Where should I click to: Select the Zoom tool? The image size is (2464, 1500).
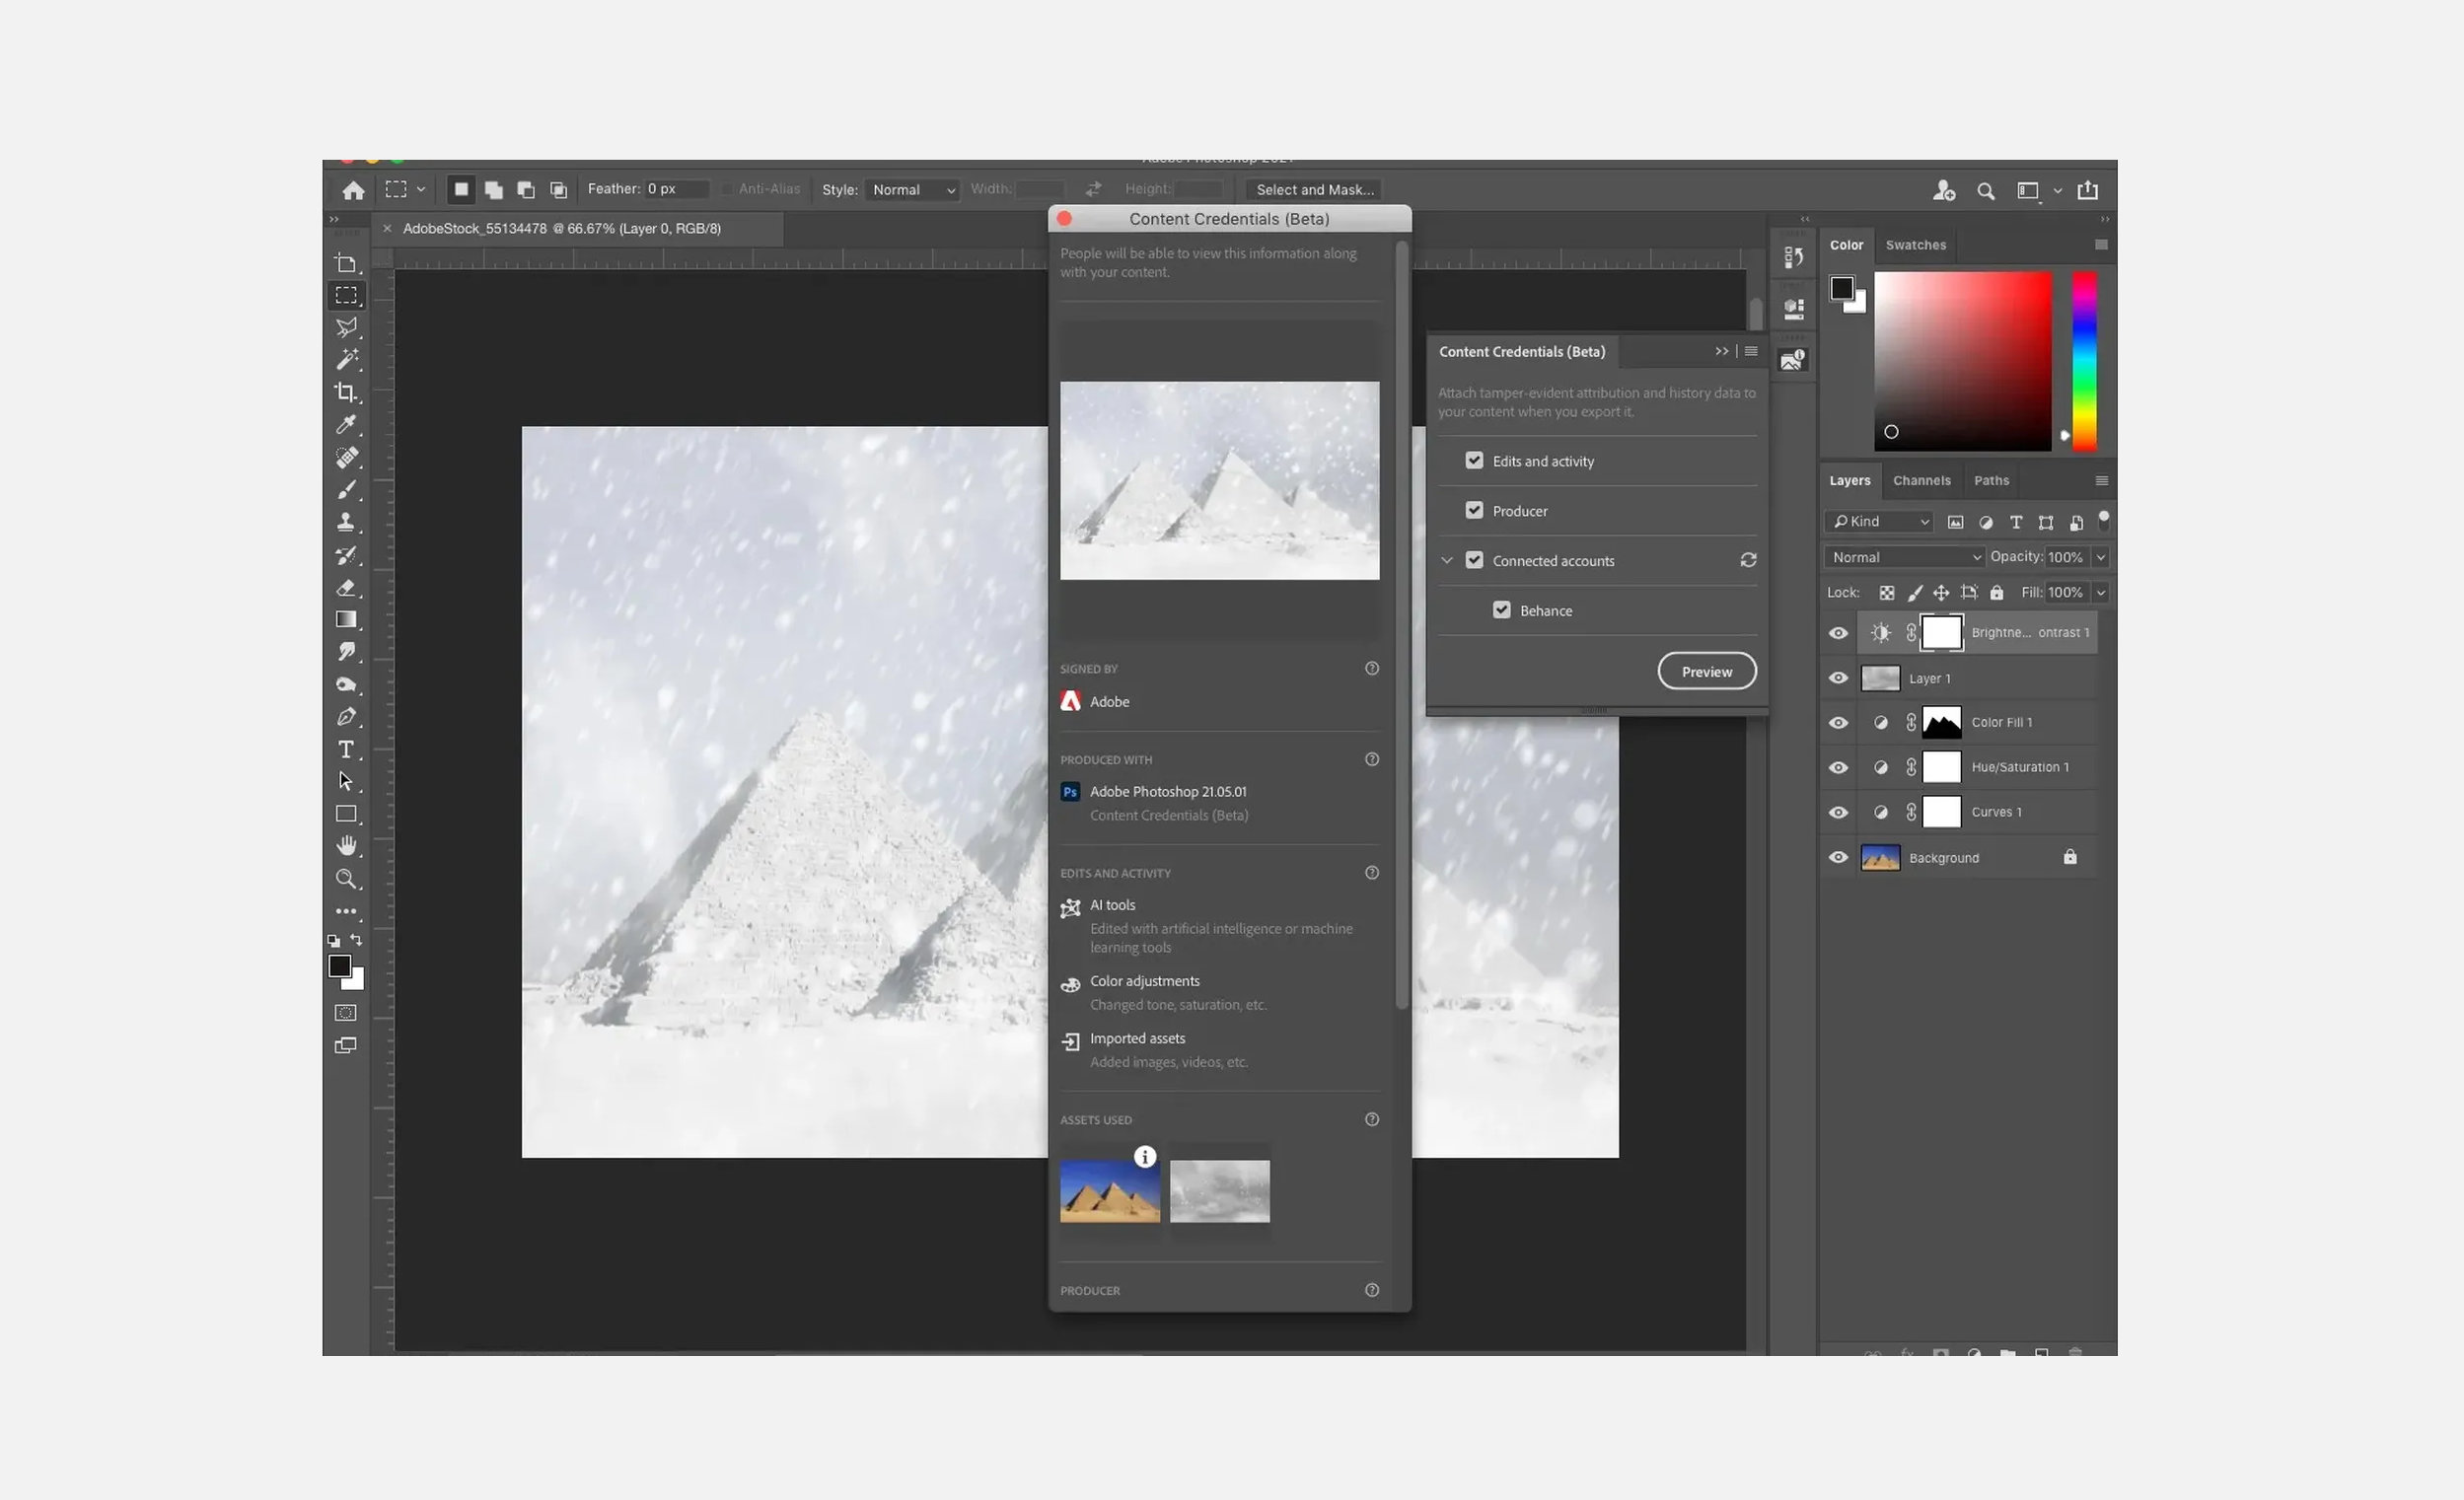346,879
